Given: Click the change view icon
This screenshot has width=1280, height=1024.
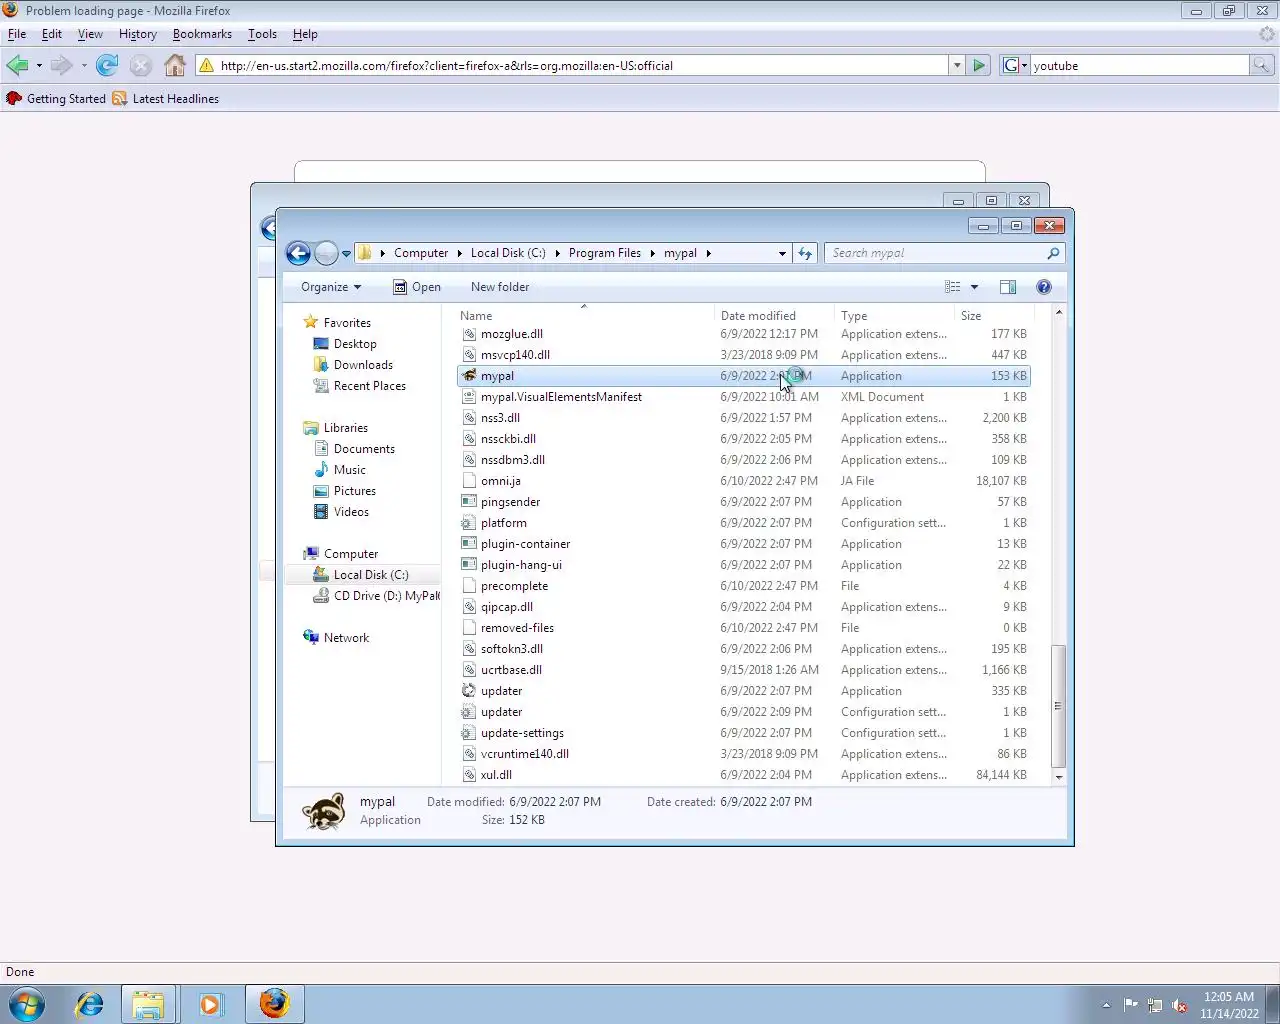Looking at the screenshot, I should tap(953, 287).
